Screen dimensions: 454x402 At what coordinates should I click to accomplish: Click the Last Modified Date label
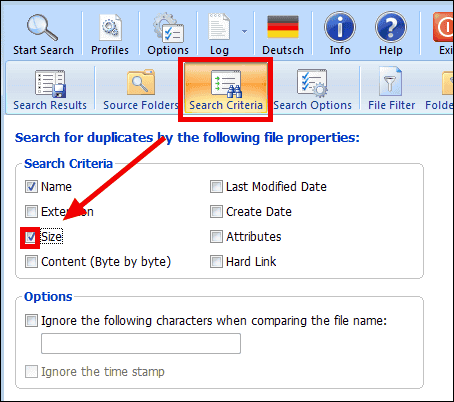point(276,187)
